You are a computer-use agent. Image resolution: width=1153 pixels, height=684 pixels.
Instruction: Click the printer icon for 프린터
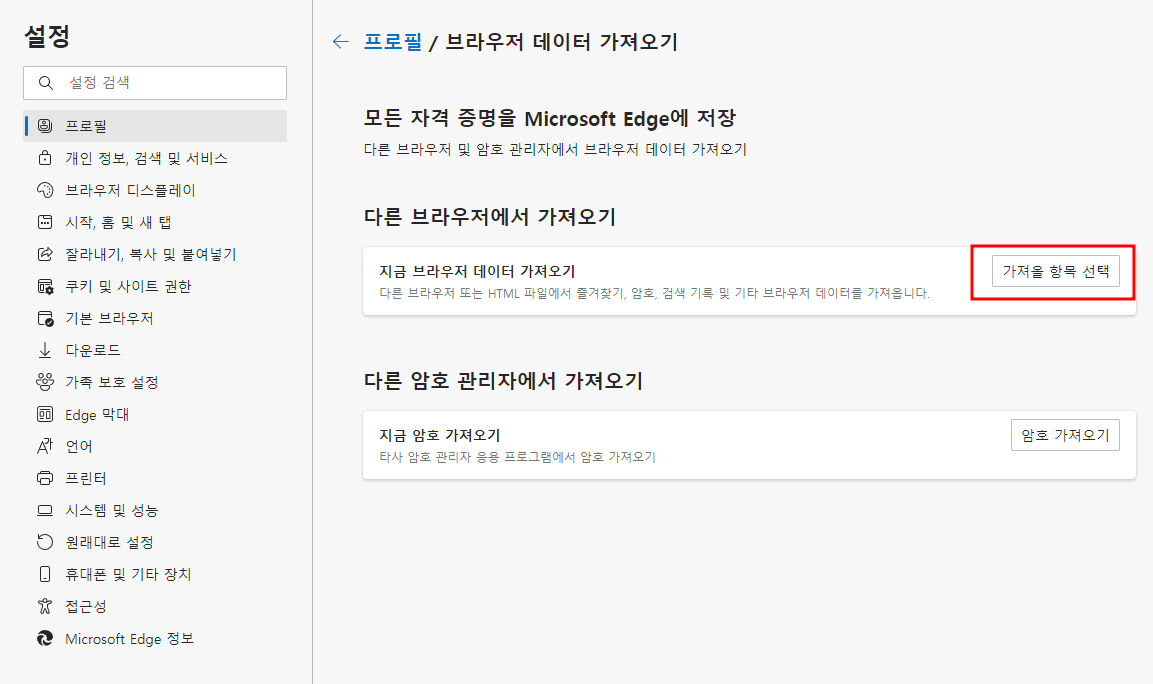45,478
